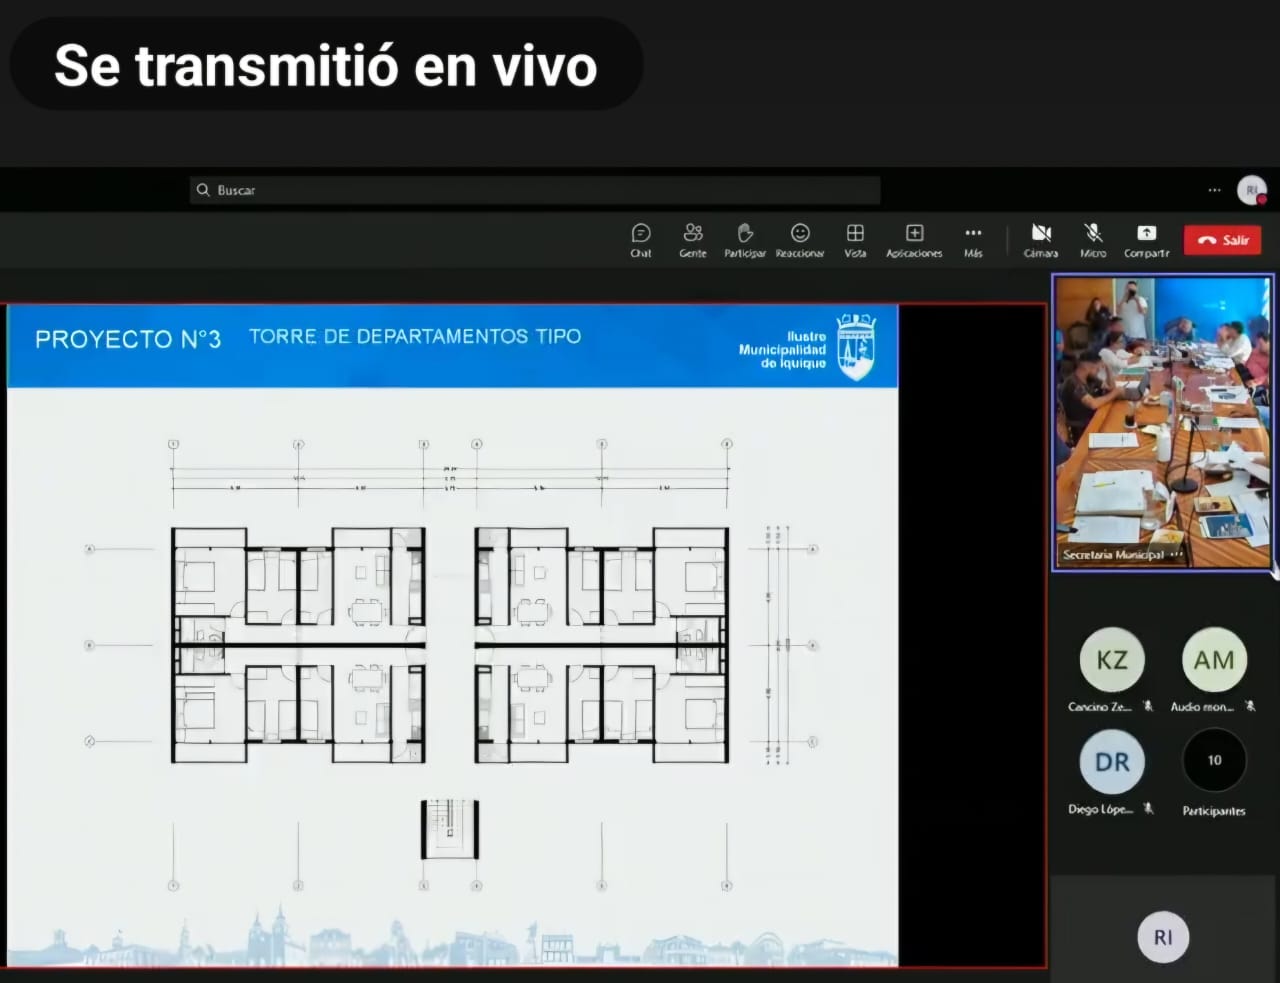This screenshot has width=1280, height=983.
Task: Select the DR Diego López avatar
Action: point(1112,762)
